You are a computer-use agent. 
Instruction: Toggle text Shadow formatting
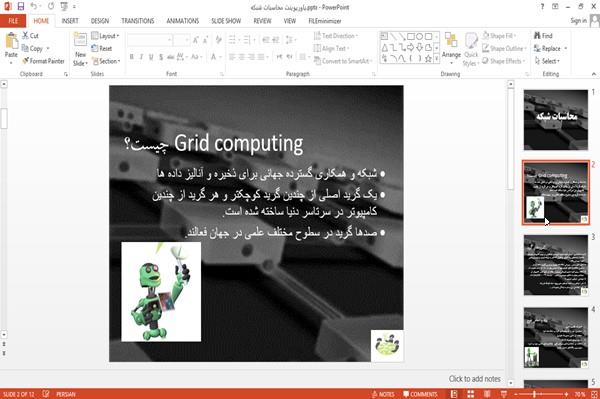161,57
